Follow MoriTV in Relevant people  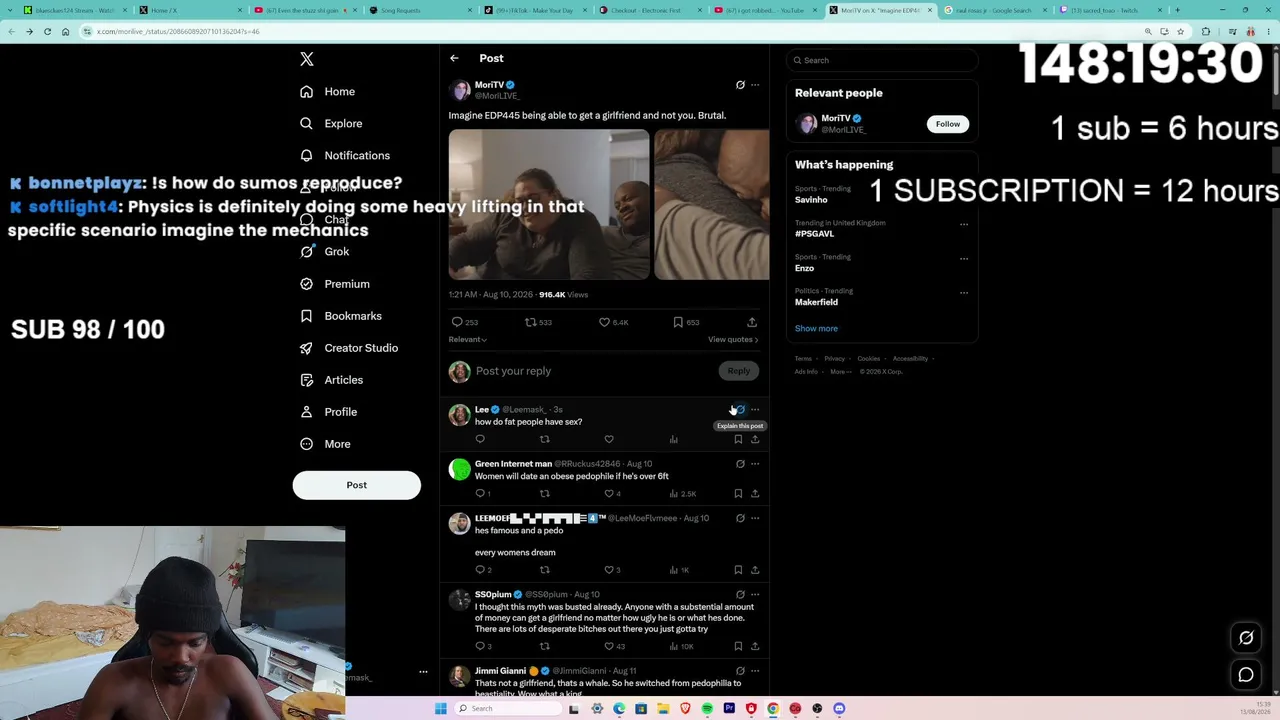pyautogui.click(x=948, y=124)
